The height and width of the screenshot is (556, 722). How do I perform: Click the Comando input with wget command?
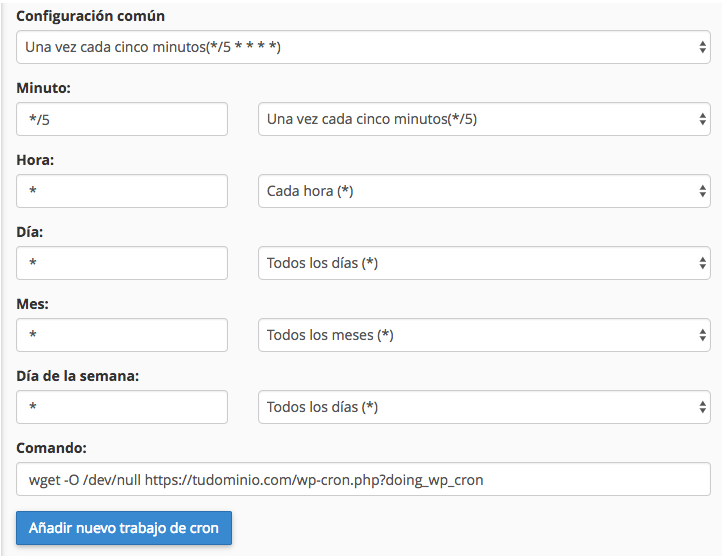[363, 479]
